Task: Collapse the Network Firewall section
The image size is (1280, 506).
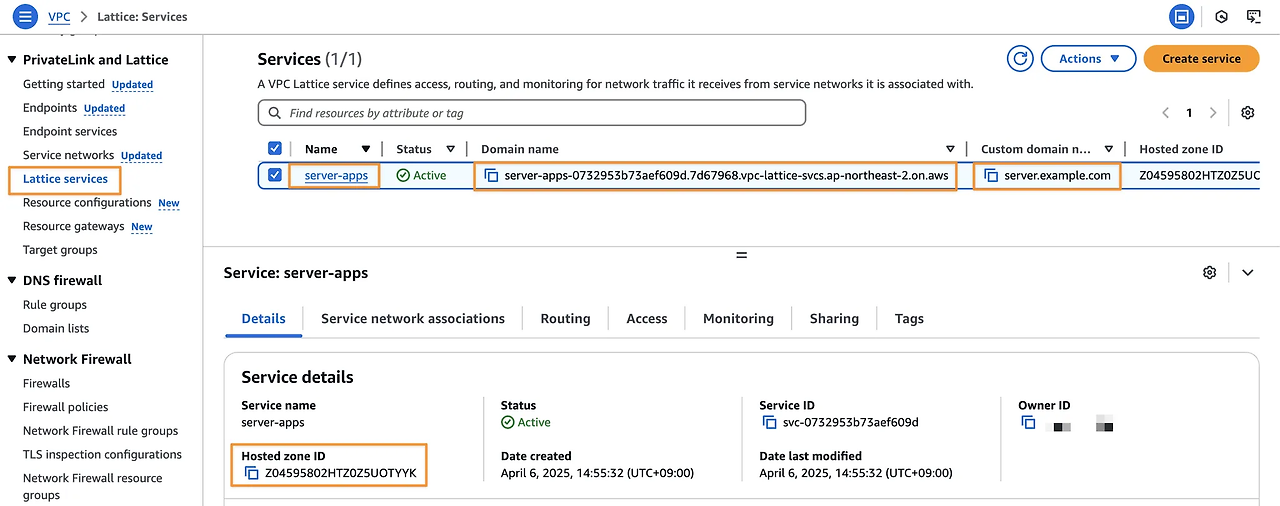Action: tap(12, 360)
